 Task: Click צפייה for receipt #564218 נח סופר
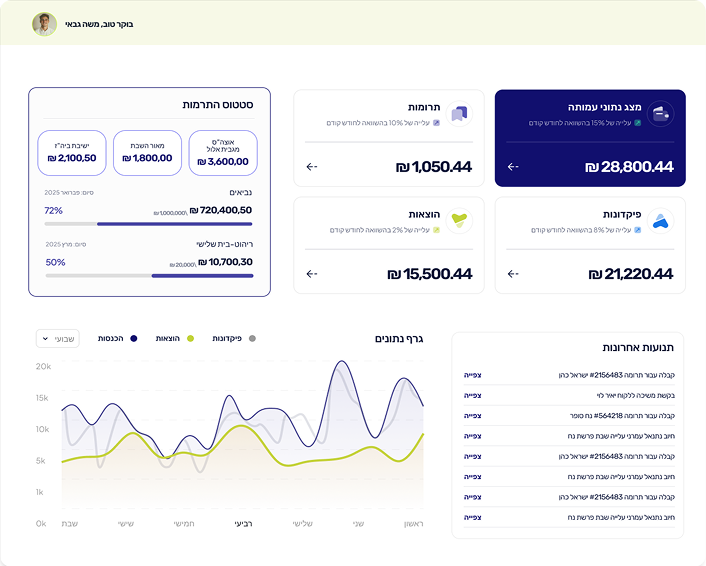[473, 415]
